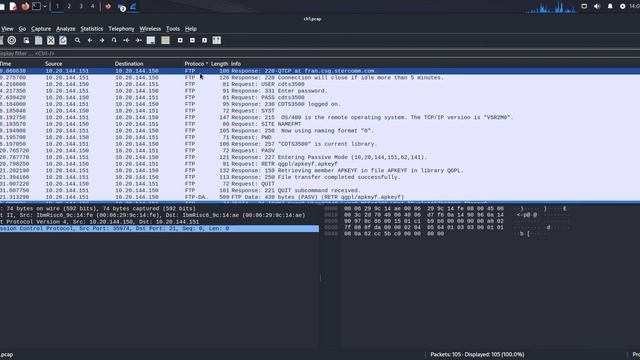Find a packet with the magnifier icon
The image size is (640, 360).
(78, 40)
